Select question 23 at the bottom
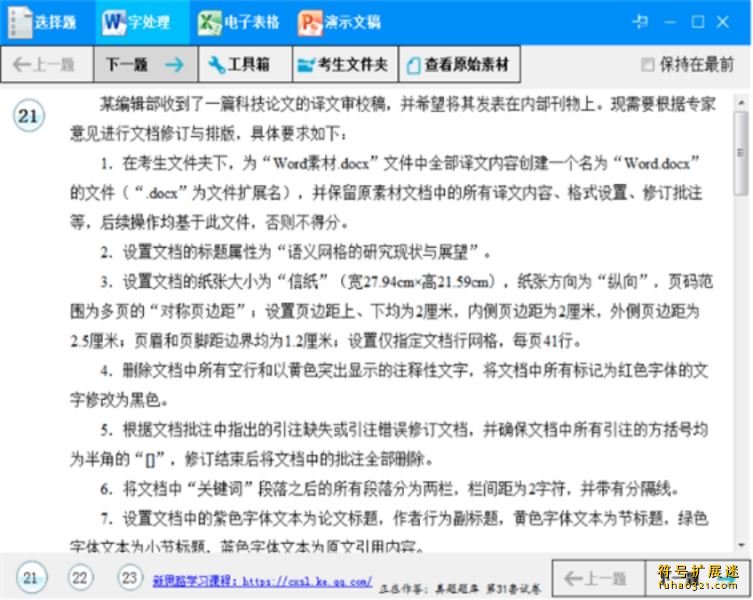Viewport: 753px width, 600px height. click(130, 577)
